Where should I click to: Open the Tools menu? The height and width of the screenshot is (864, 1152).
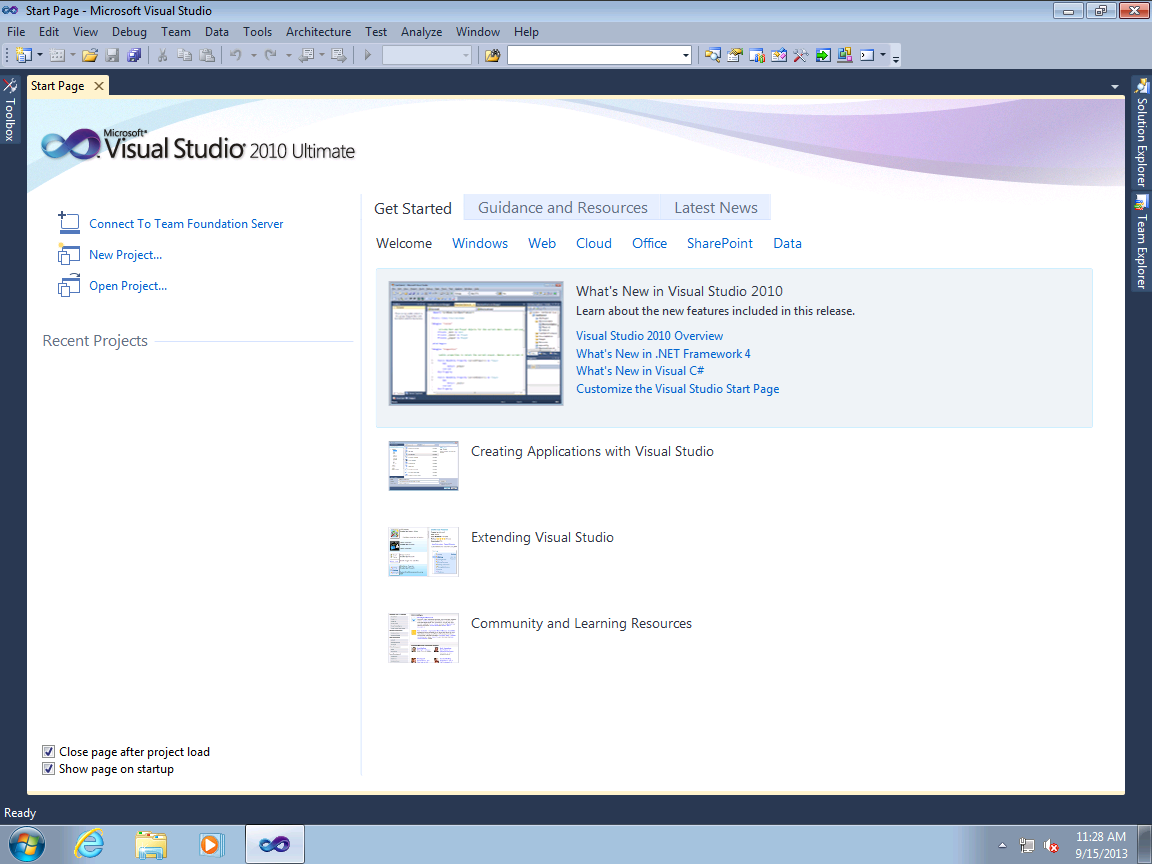pos(257,32)
